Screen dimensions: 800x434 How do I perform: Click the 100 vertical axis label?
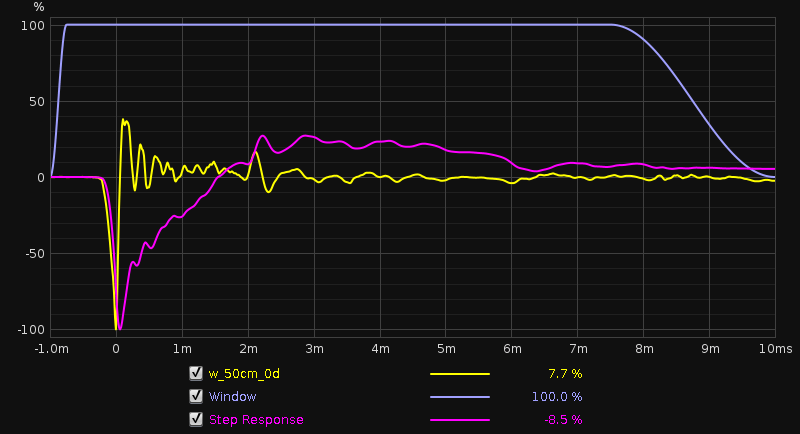click(33, 25)
